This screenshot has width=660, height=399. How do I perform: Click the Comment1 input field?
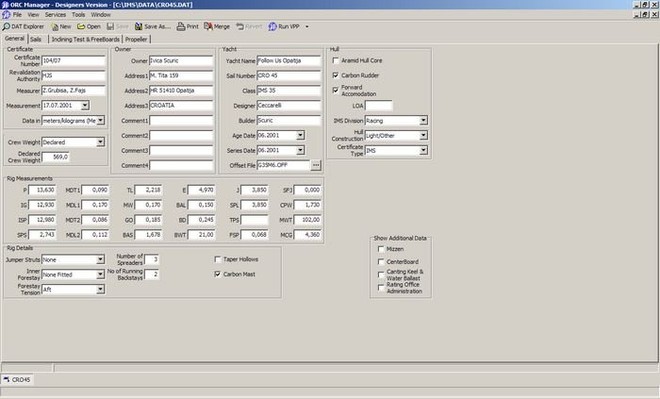(x=181, y=121)
